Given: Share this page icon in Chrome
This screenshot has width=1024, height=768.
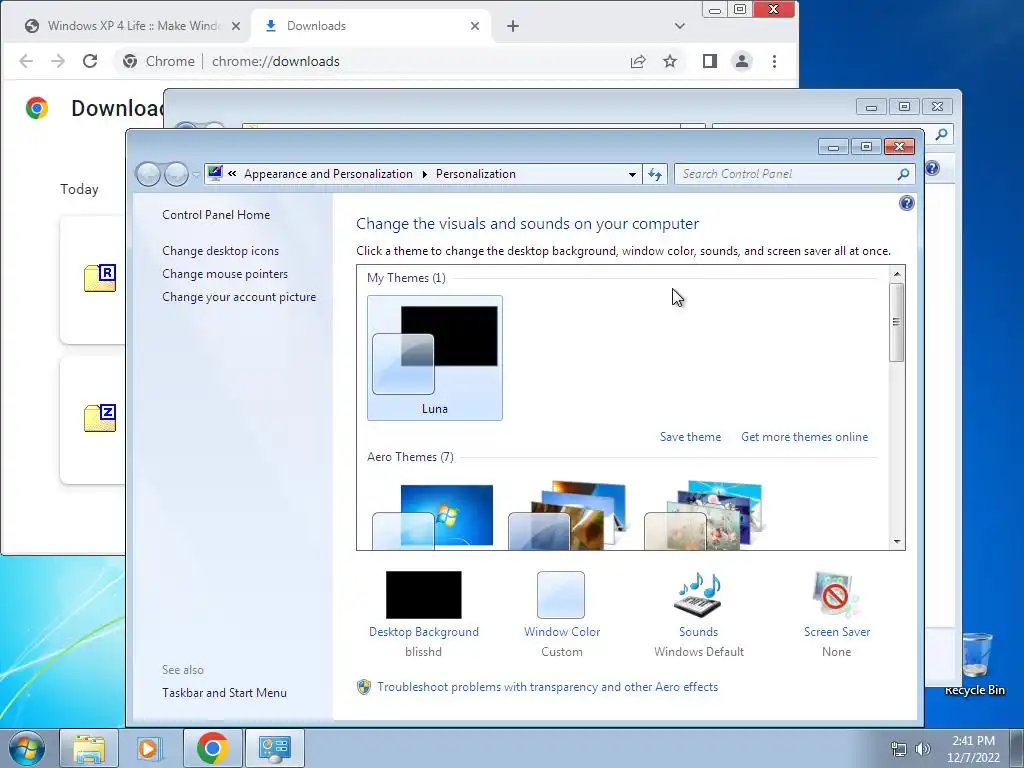Looking at the screenshot, I should [x=638, y=61].
